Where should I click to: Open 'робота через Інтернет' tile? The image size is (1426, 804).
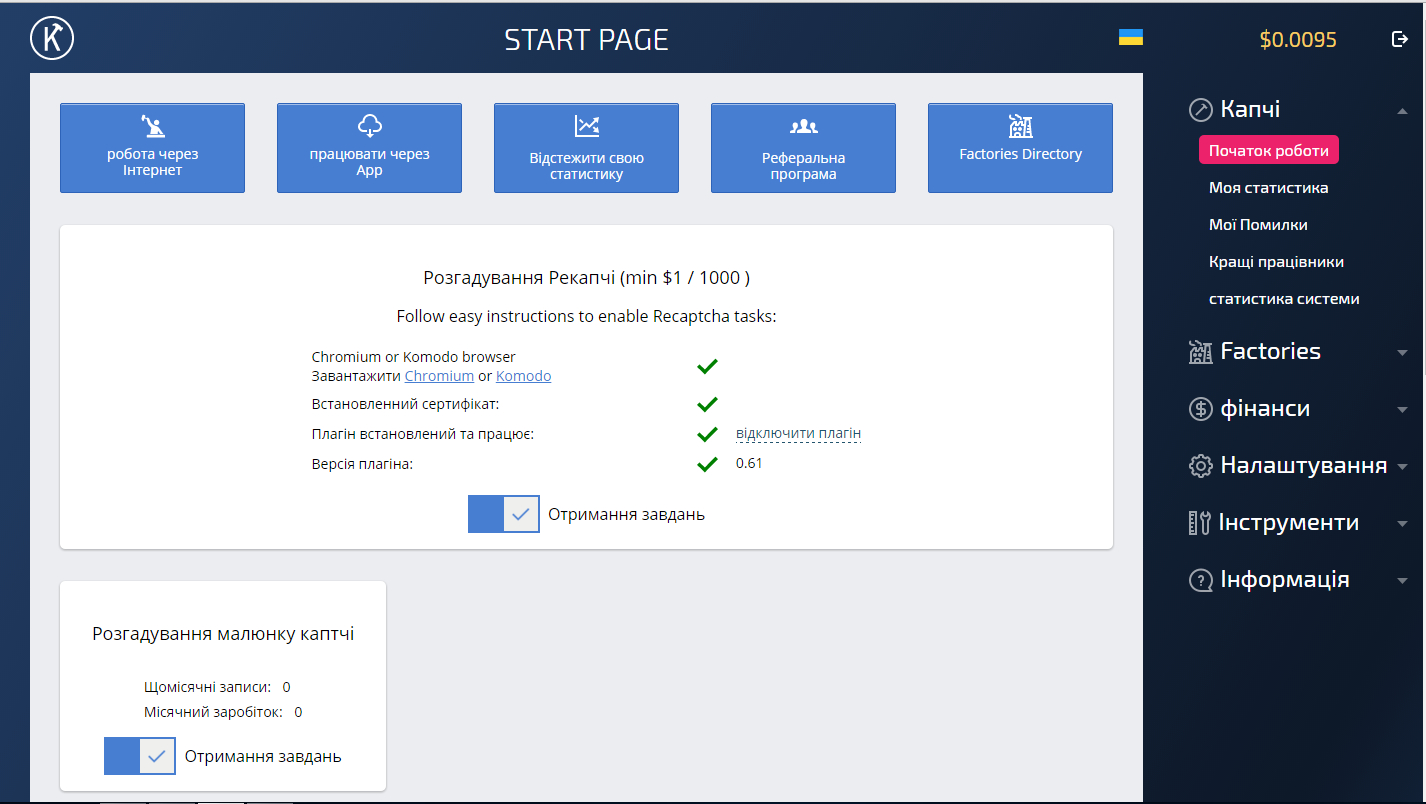tap(152, 148)
